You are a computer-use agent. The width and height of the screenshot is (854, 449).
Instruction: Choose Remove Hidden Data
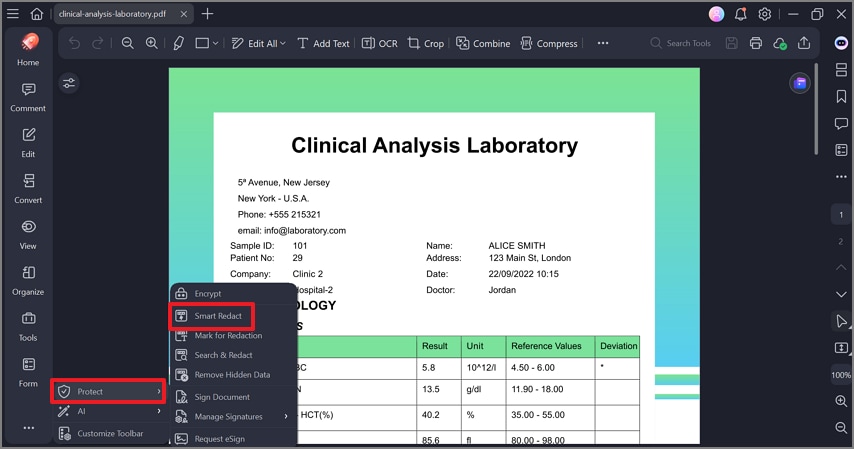tap(233, 375)
